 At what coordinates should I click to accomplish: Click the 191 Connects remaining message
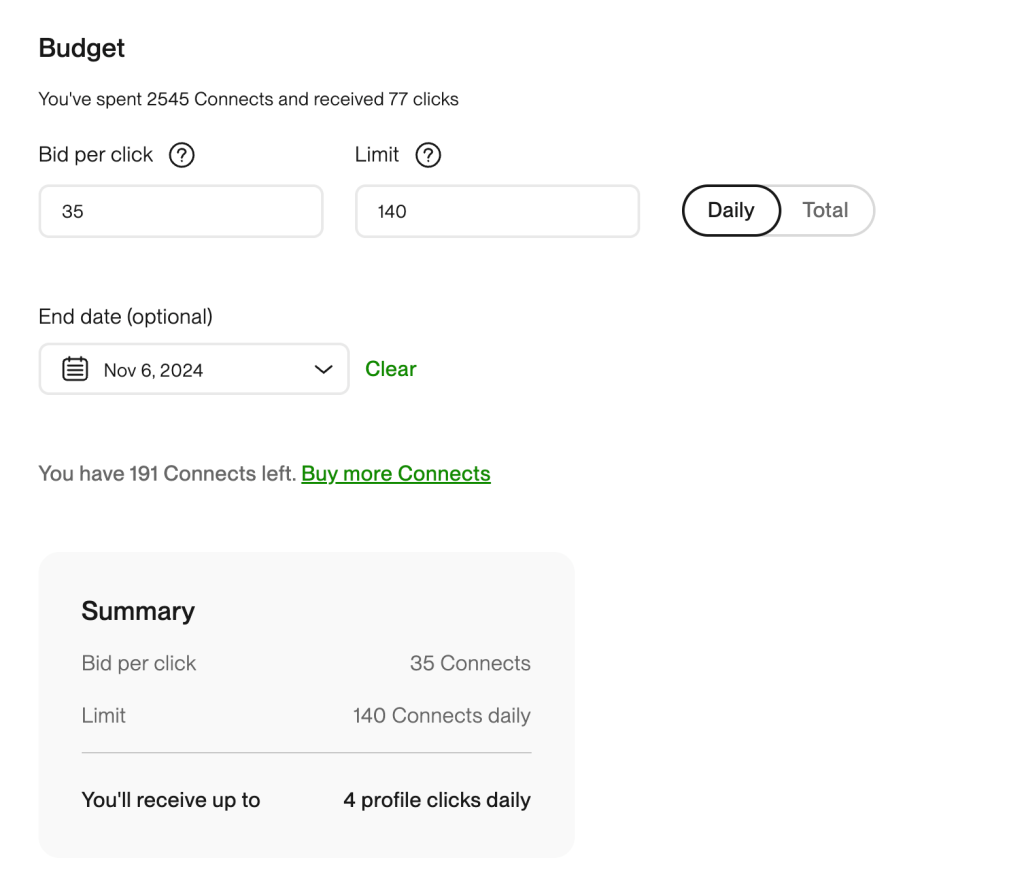point(165,473)
